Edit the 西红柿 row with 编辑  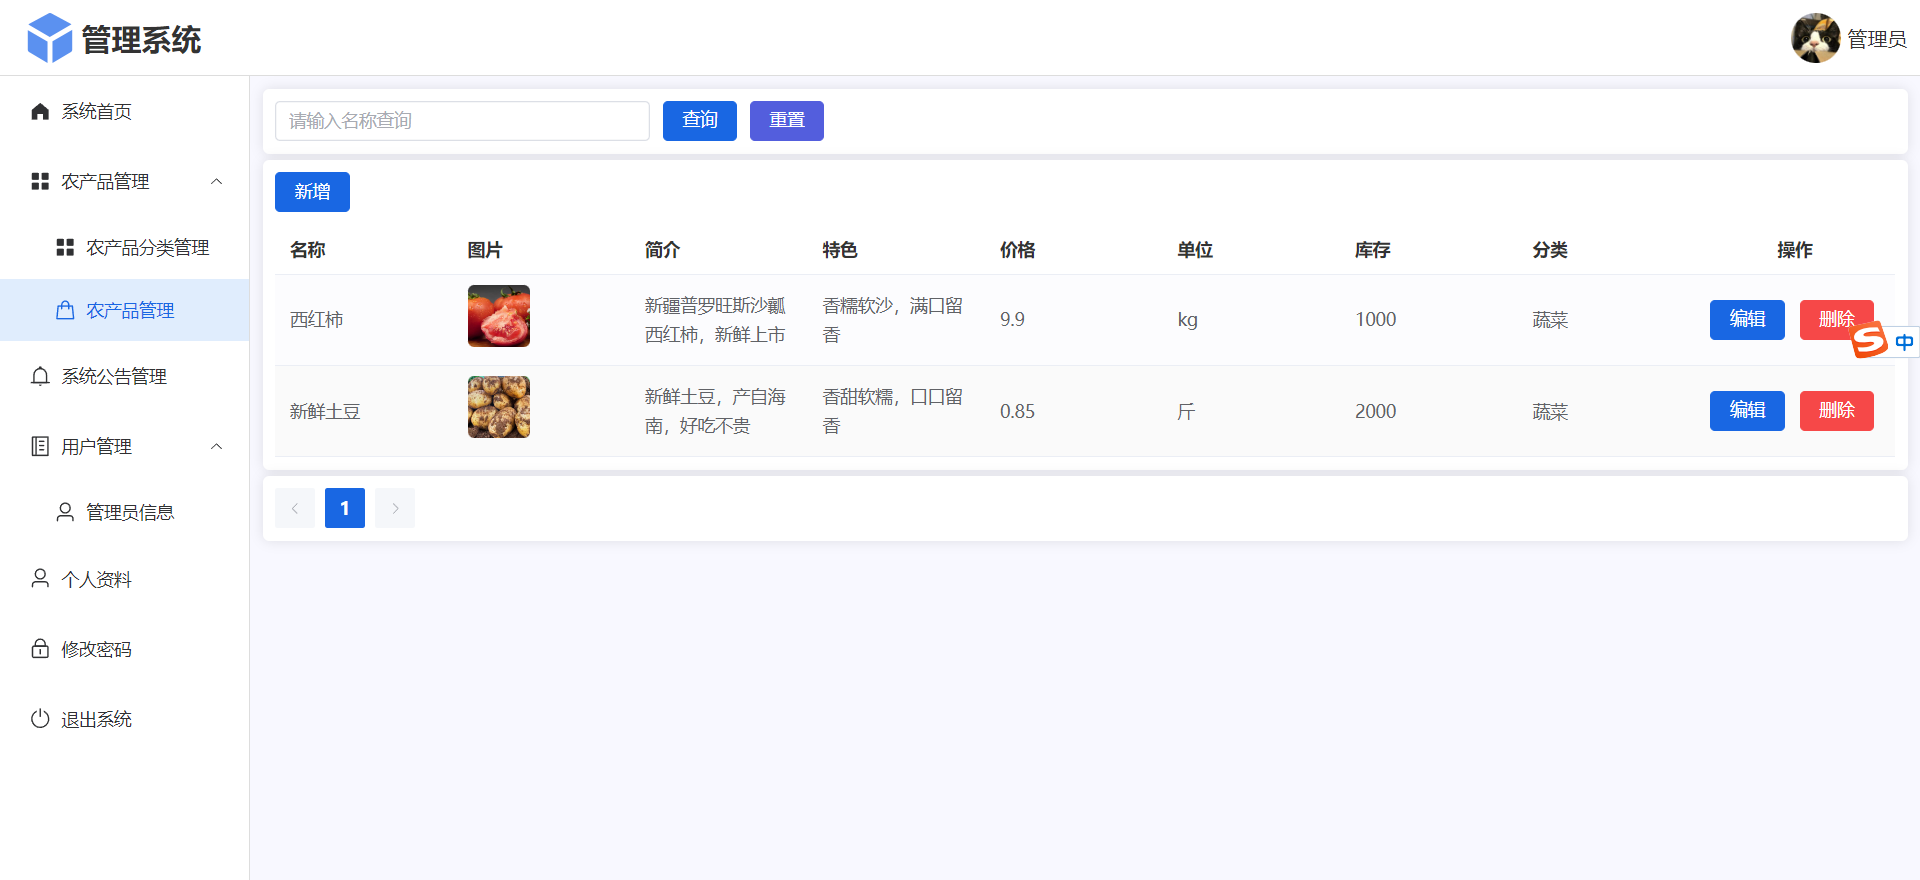[1747, 320]
